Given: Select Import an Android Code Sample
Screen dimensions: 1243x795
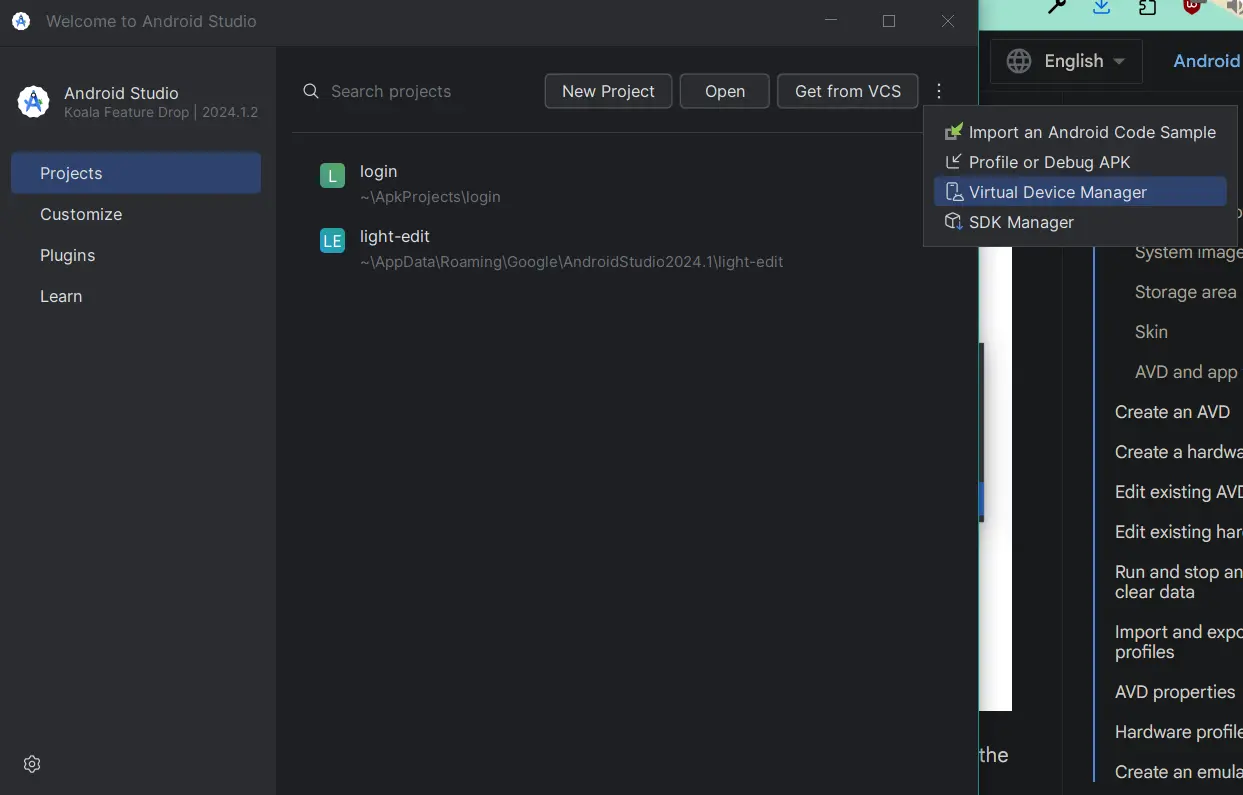Looking at the screenshot, I should tap(1091, 132).
